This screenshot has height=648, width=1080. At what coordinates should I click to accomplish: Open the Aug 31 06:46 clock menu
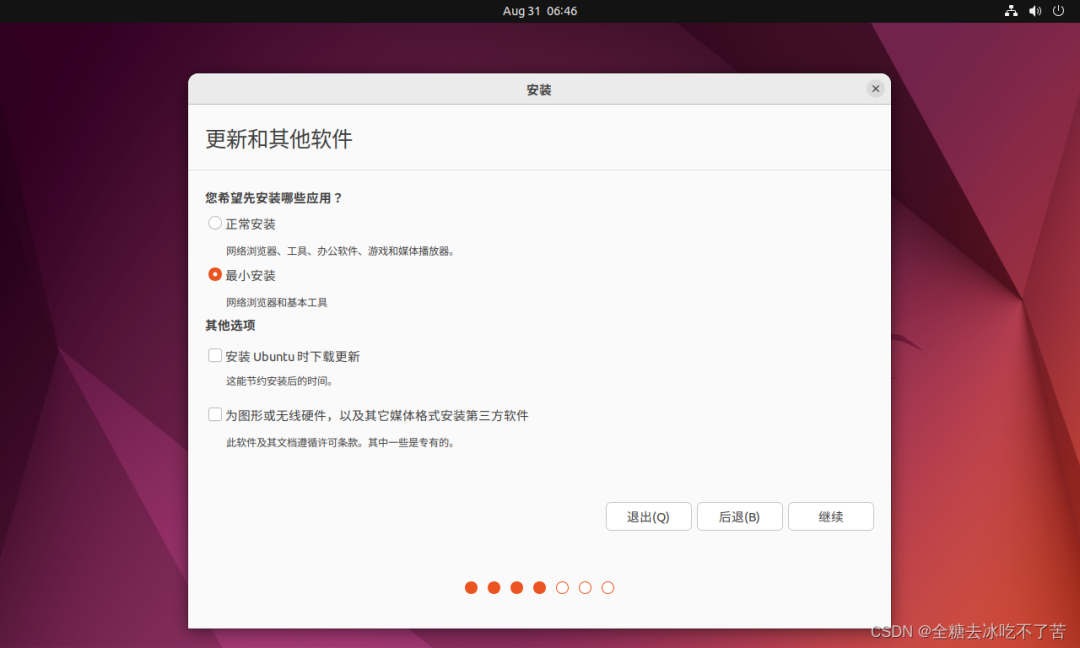[539, 11]
